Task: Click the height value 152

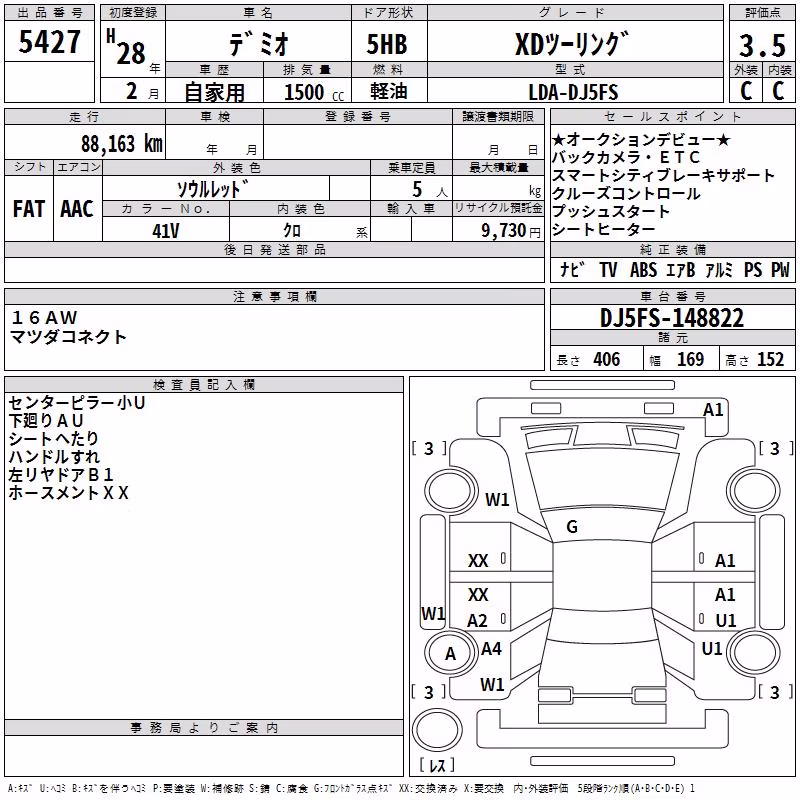Action: 770,359
